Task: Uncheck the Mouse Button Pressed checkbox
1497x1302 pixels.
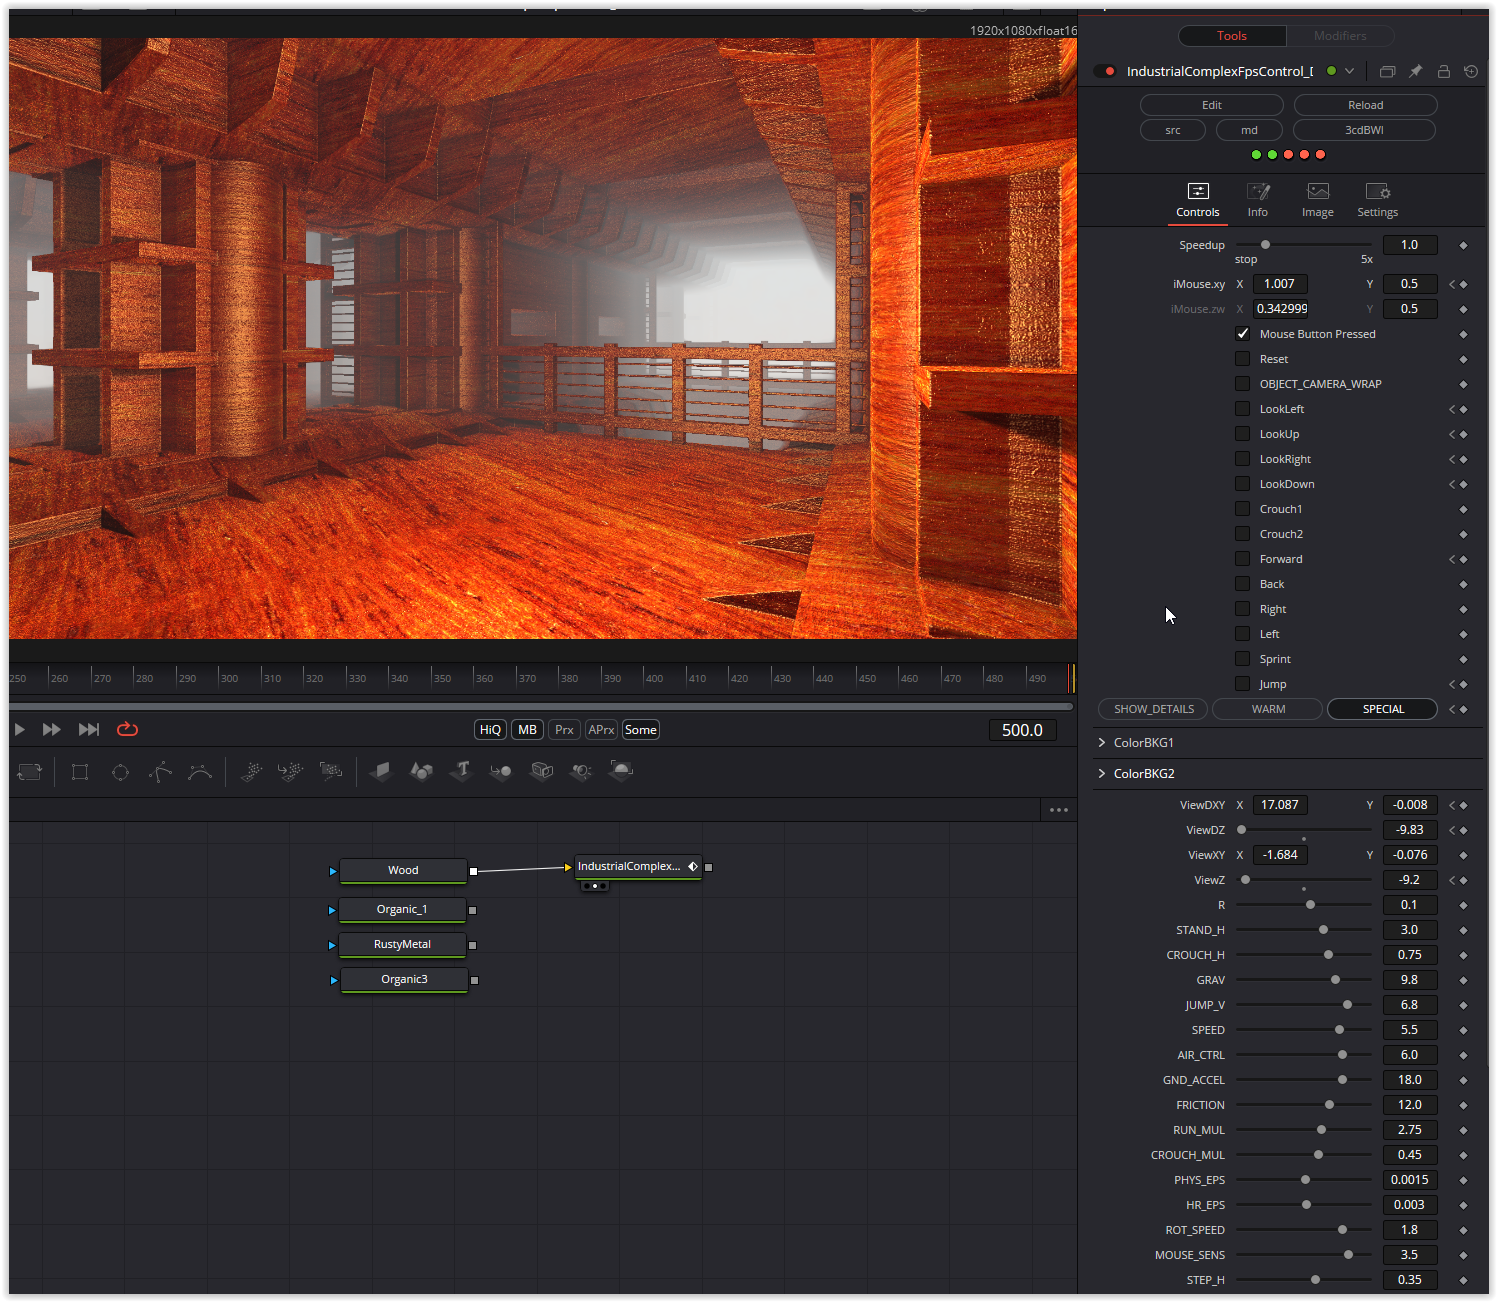Action: tap(1242, 334)
